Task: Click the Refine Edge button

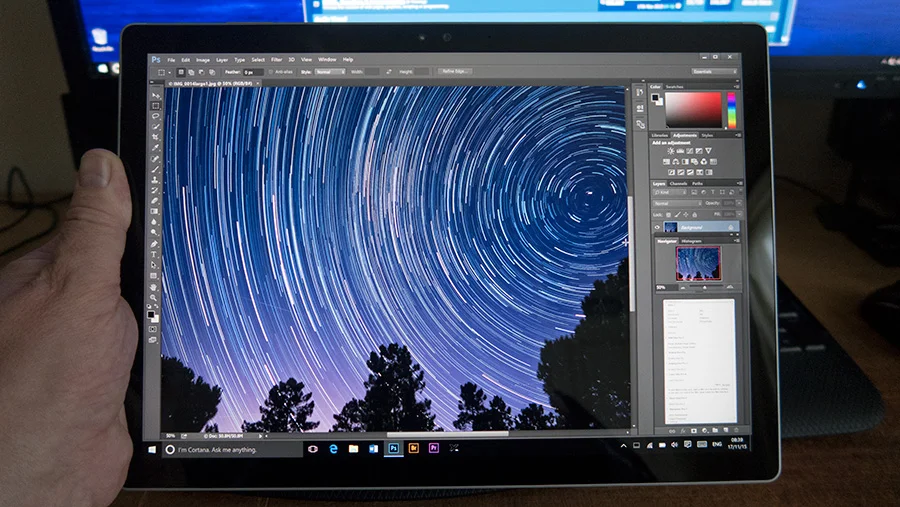Action: [455, 71]
